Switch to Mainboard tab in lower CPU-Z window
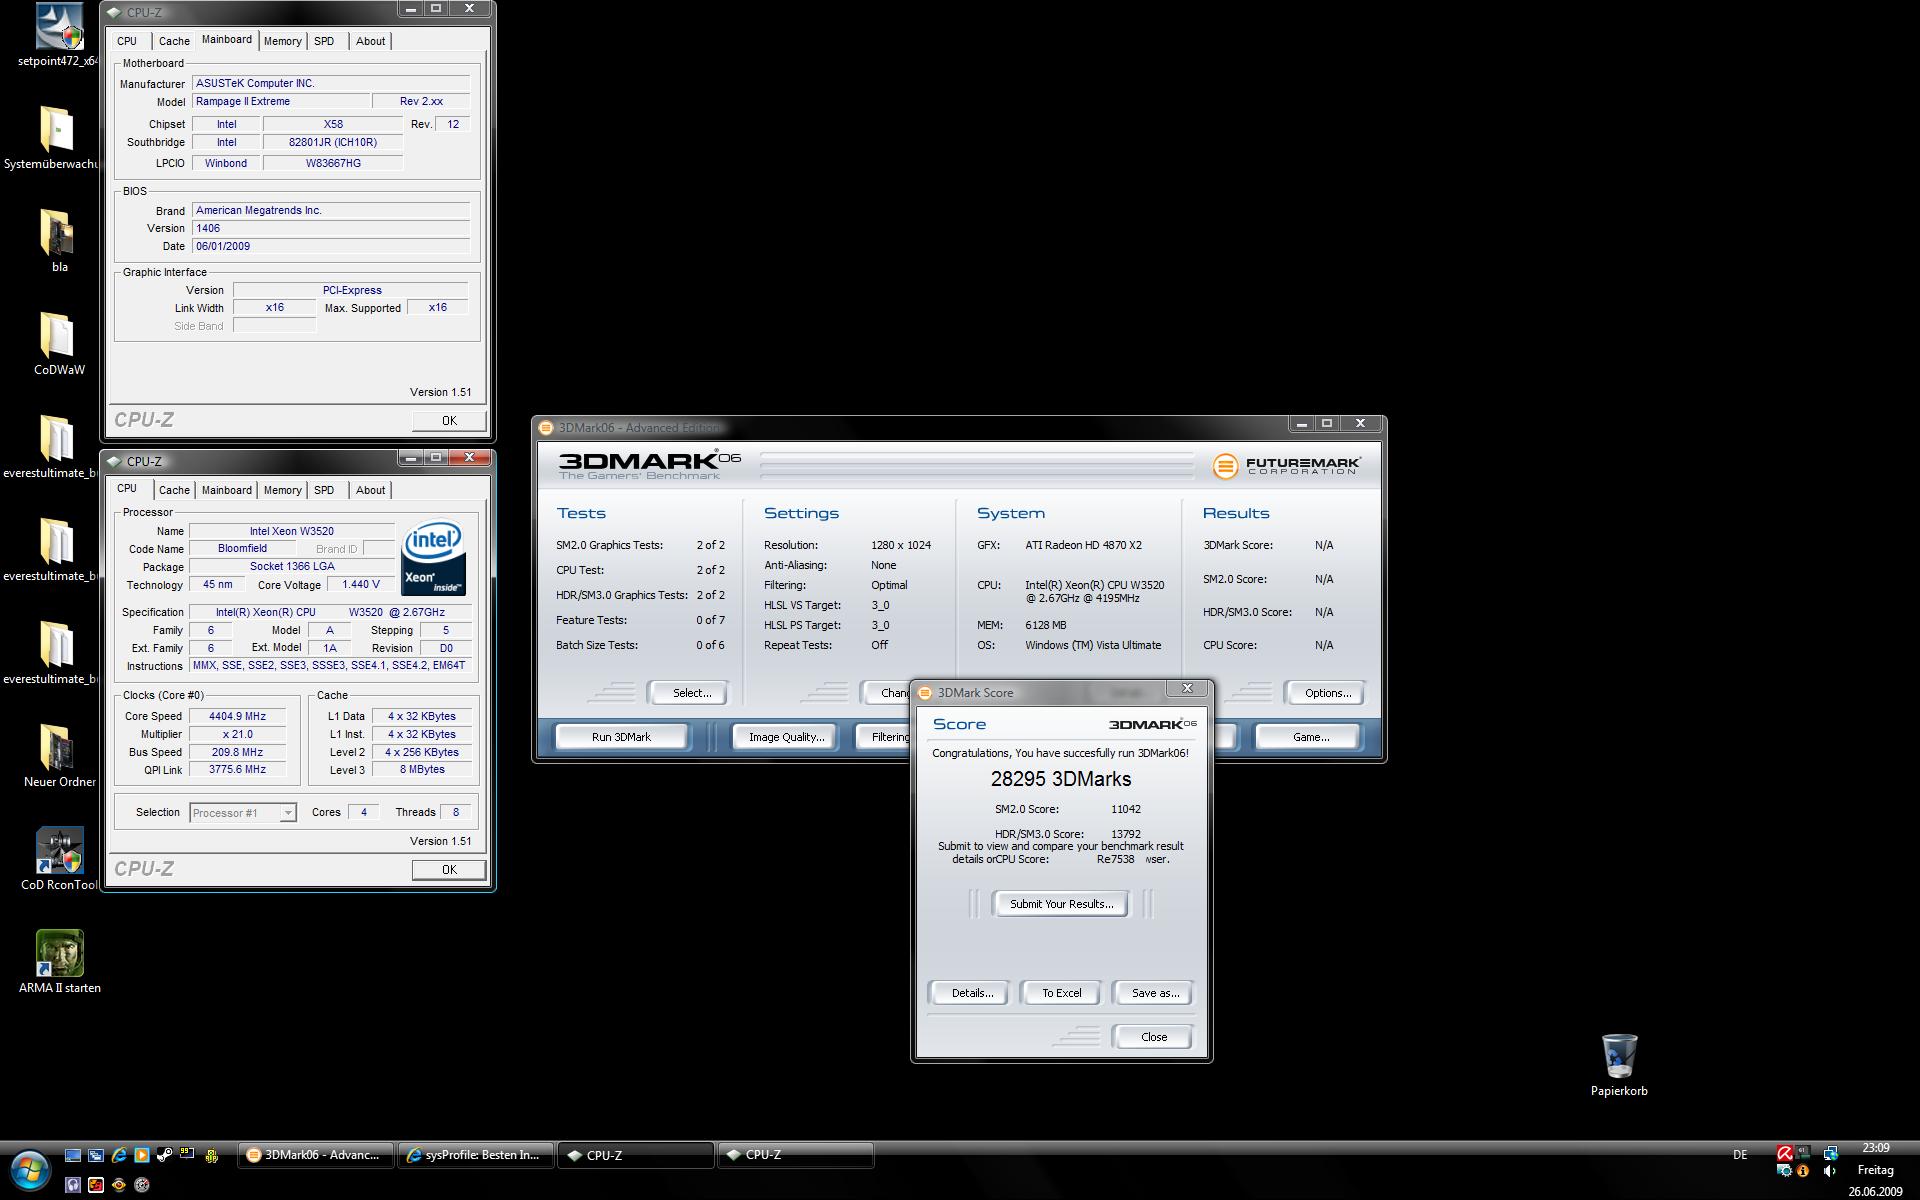Viewport: 1920px width, 1200px height. point(226,490)
